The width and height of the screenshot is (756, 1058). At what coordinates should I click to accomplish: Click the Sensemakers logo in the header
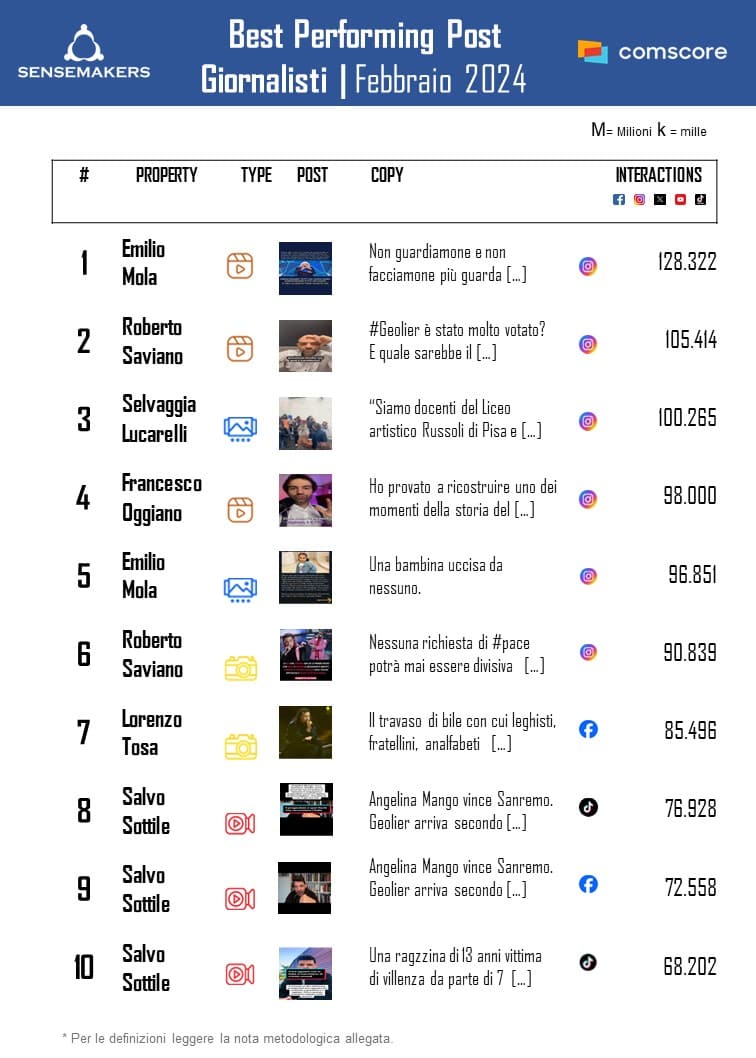84,52
